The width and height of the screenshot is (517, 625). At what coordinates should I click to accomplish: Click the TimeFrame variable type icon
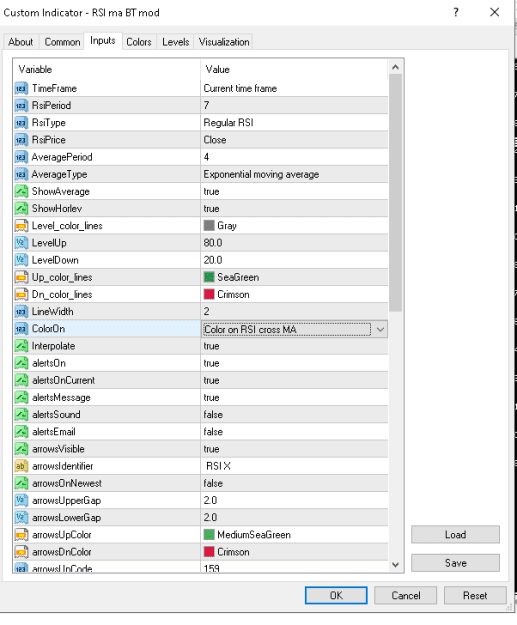tap(22, 88)
